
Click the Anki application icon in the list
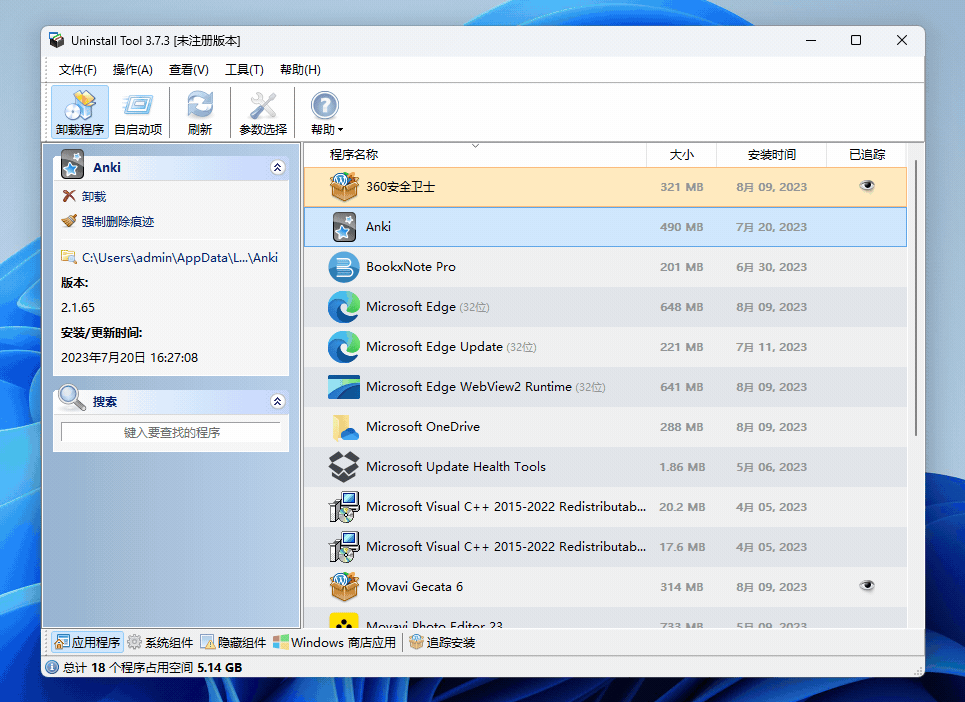(x=343, y=227)
